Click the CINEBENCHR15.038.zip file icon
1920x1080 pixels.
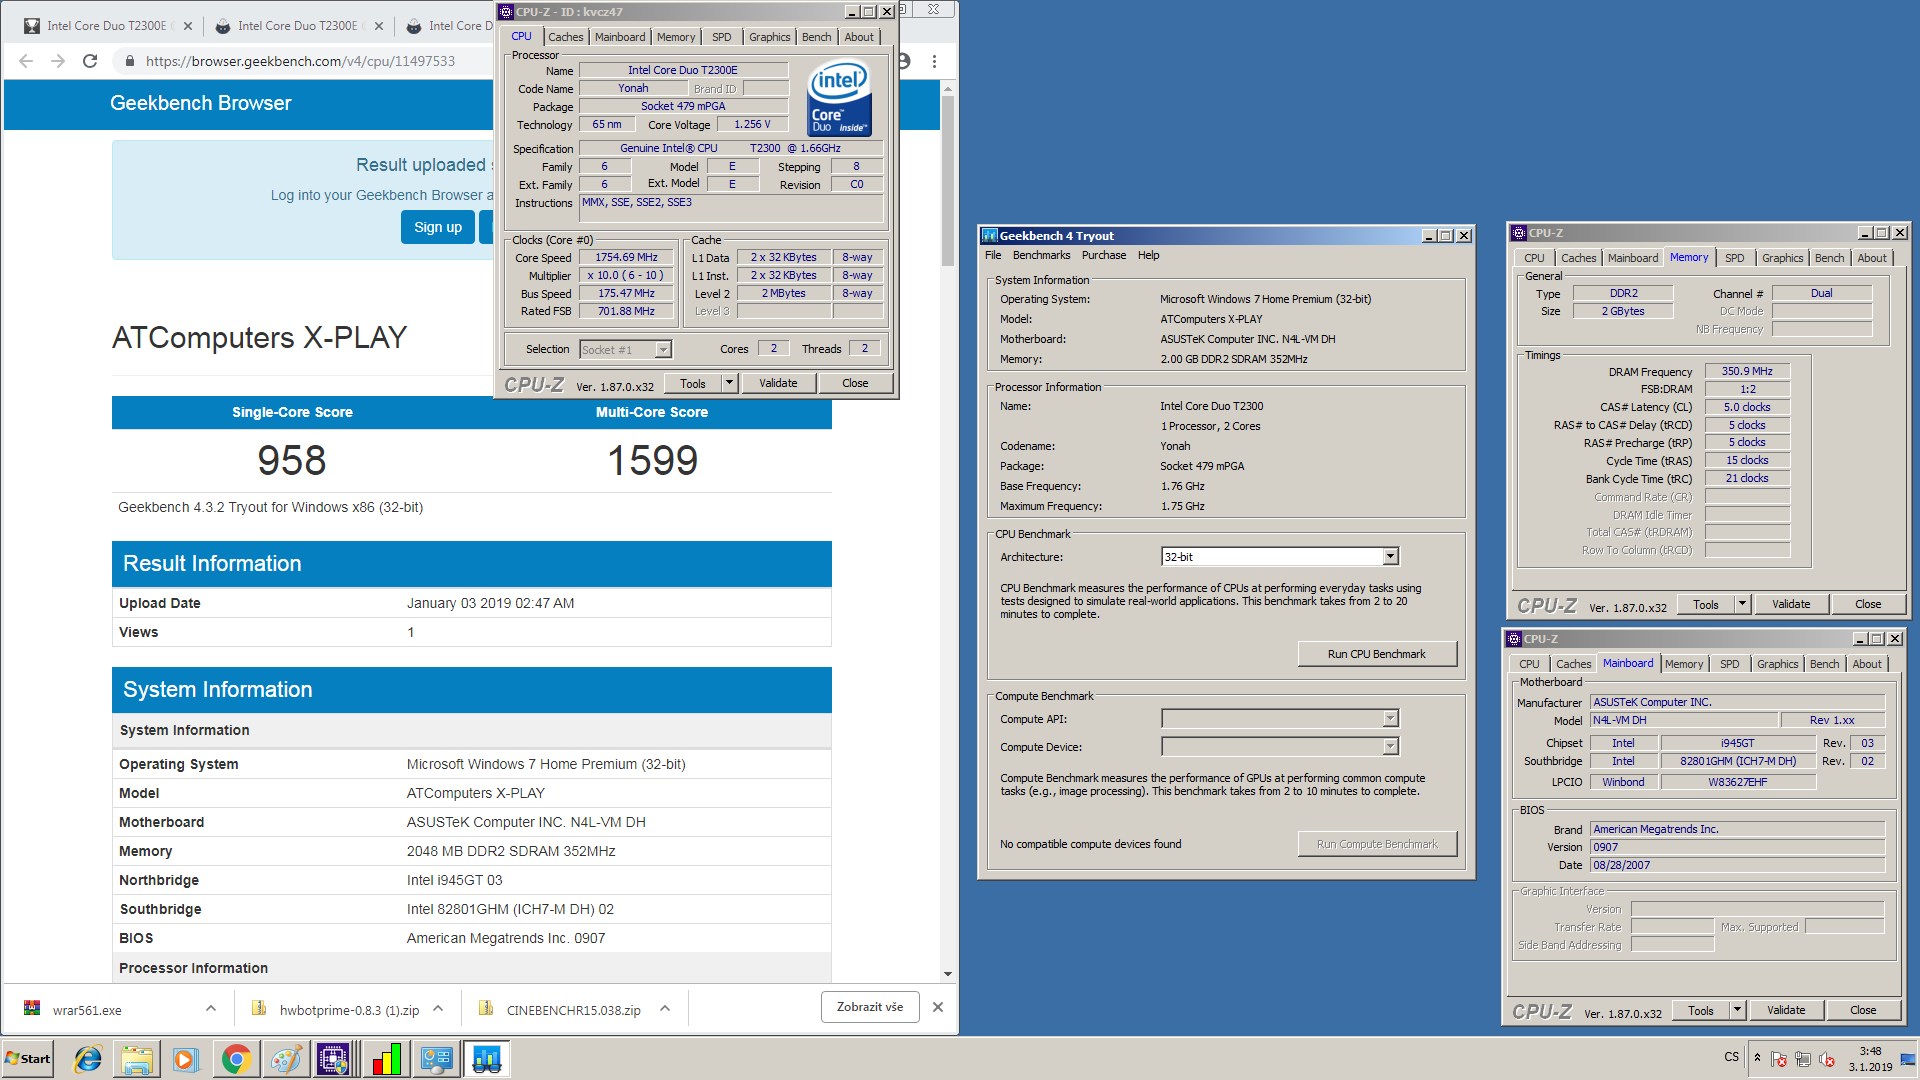486,1009
